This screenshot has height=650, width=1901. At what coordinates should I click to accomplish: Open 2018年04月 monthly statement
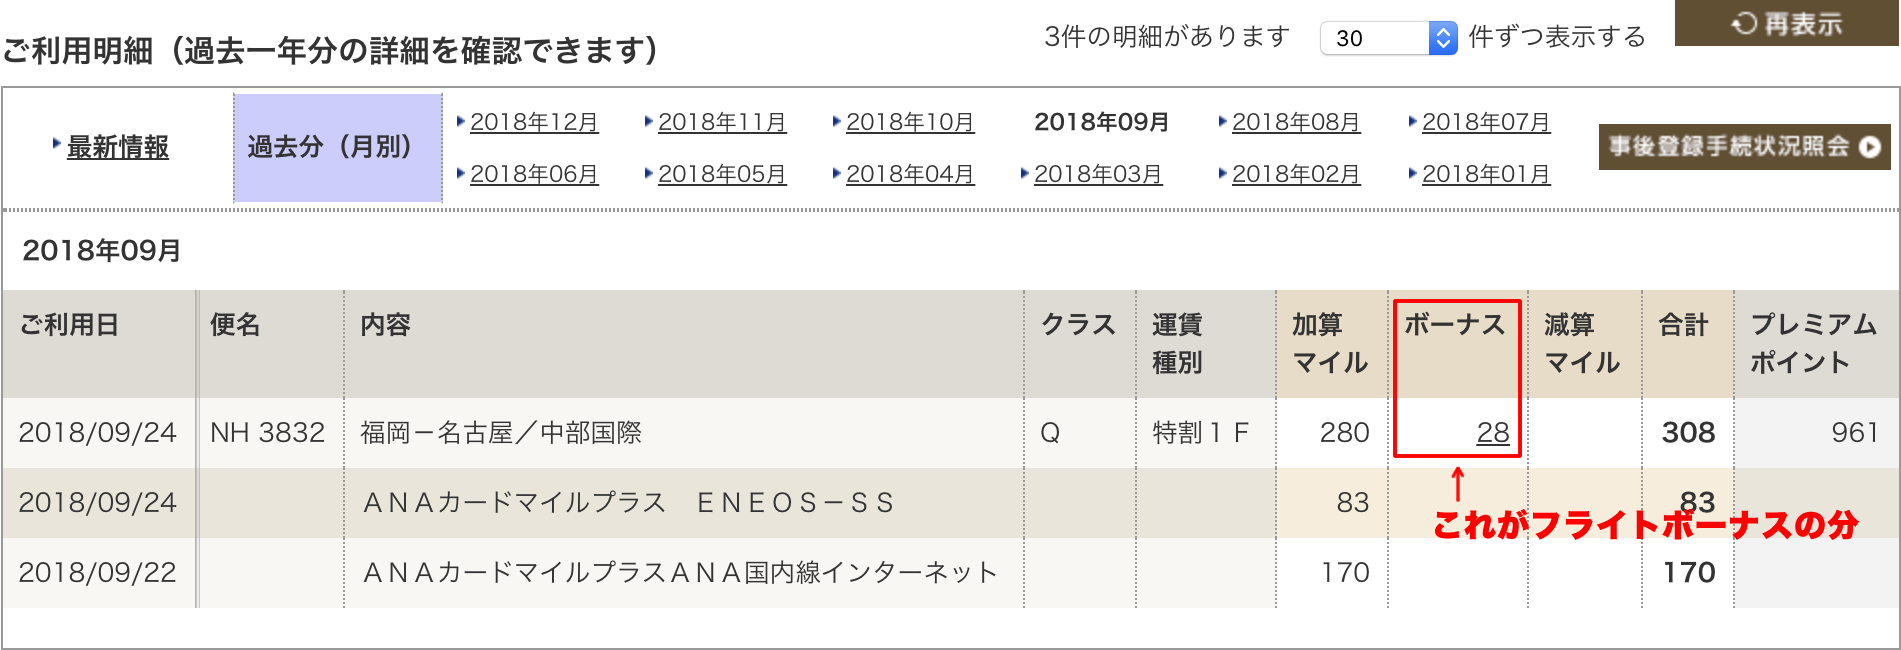910,174
